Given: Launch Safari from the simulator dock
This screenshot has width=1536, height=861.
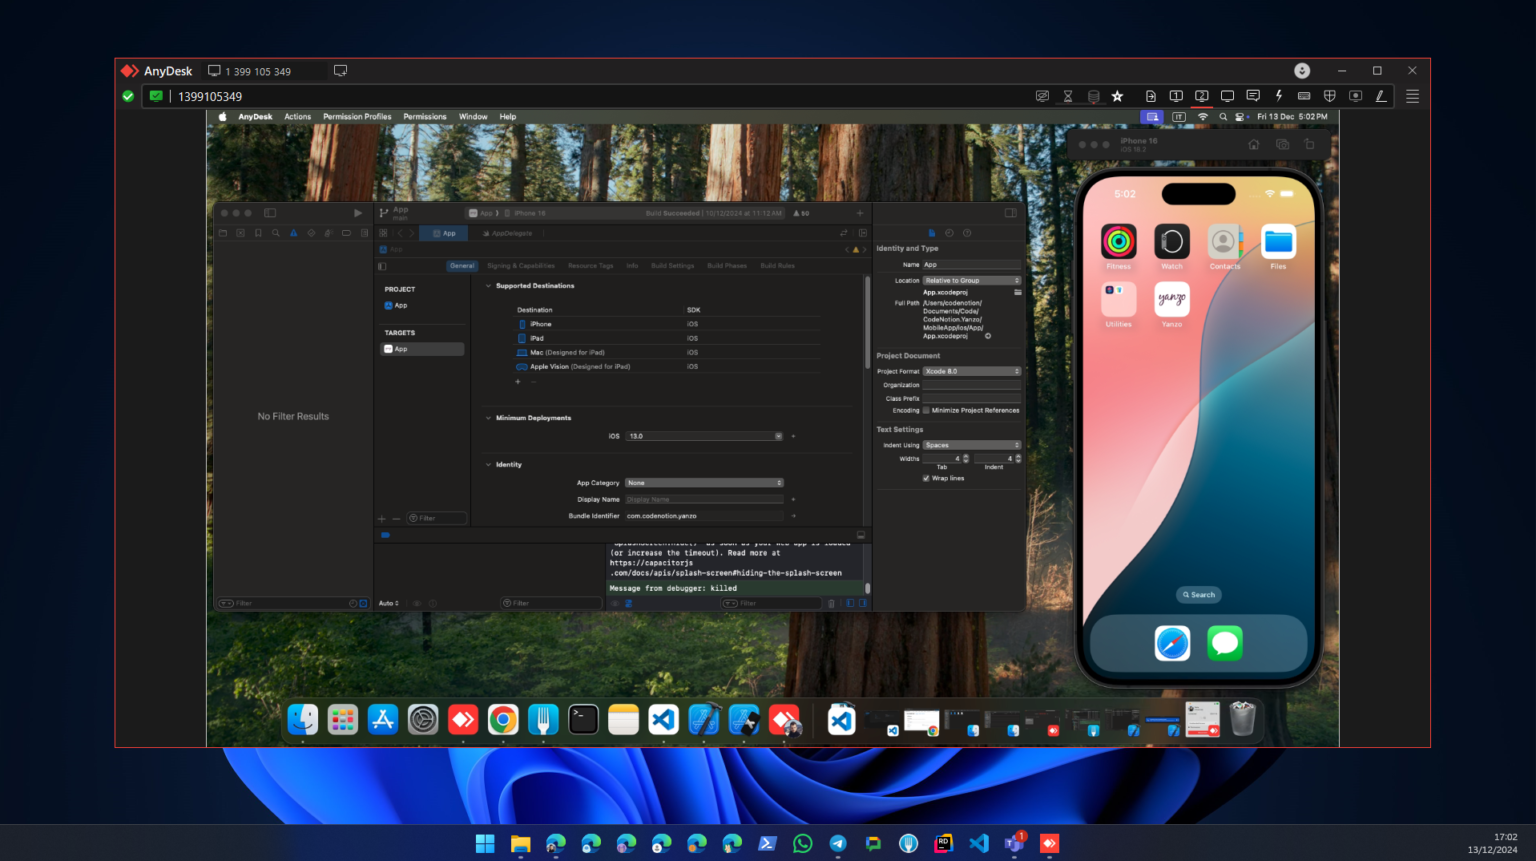Looking at the screenshot, I should click(1171, 643).
